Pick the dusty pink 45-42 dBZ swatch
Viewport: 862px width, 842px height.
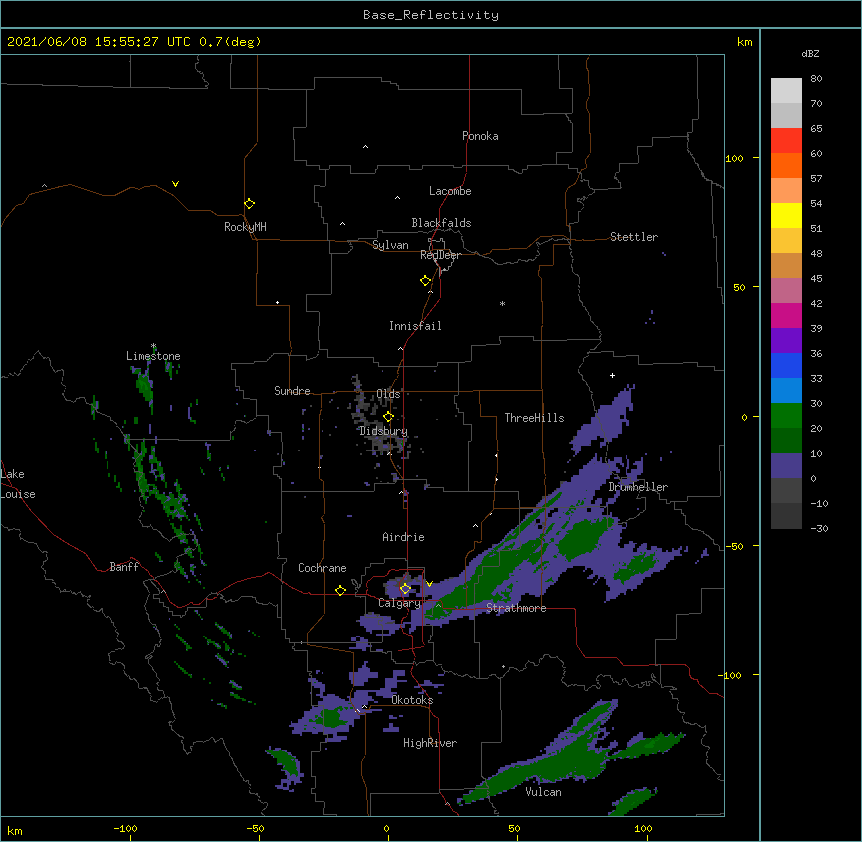coord(786,291)
